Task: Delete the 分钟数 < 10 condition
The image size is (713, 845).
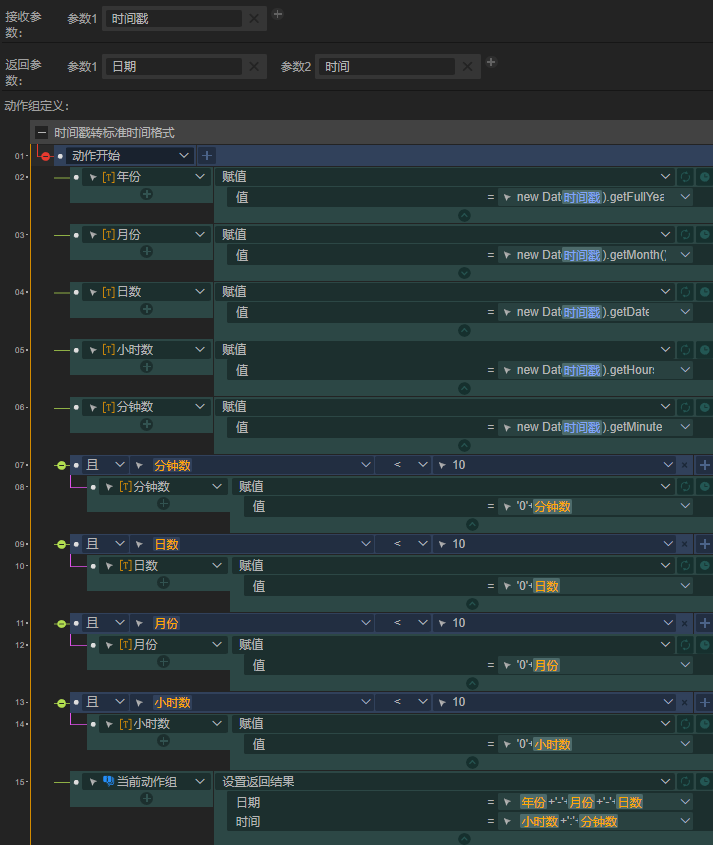Action: (684, 465)
